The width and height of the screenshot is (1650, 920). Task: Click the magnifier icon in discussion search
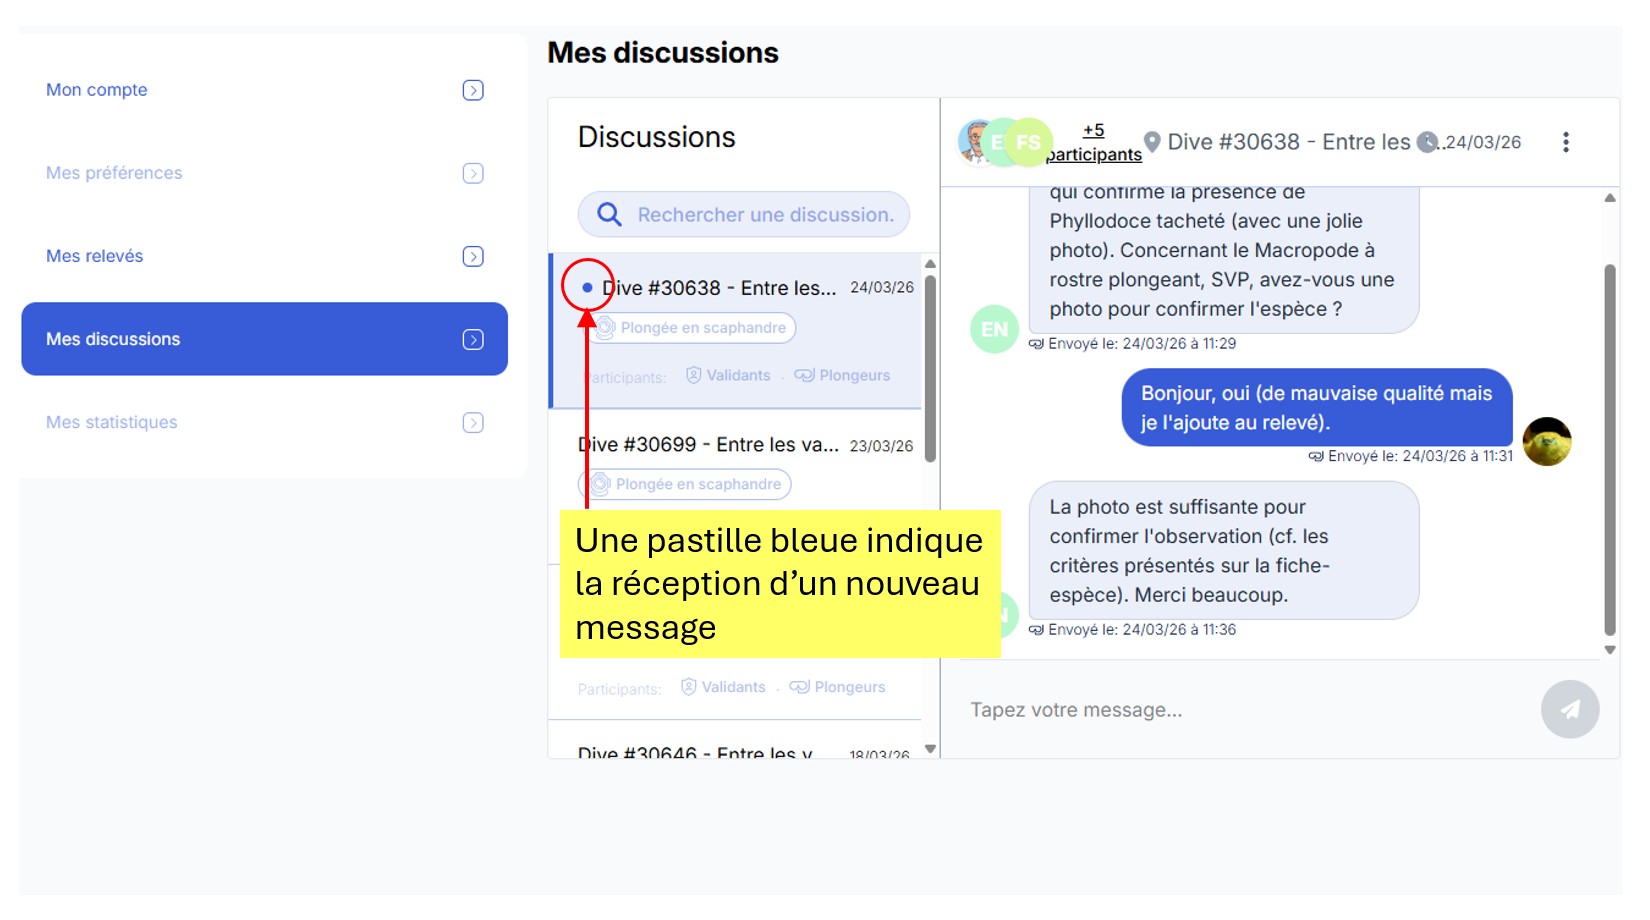coord(609,214)
